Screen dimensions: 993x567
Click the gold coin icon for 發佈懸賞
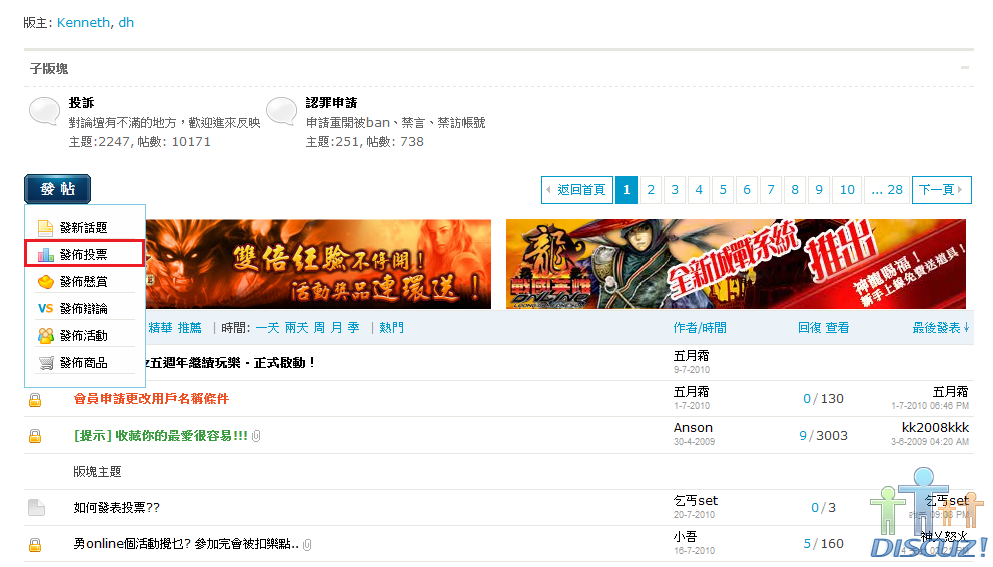[x=45, y=281]
